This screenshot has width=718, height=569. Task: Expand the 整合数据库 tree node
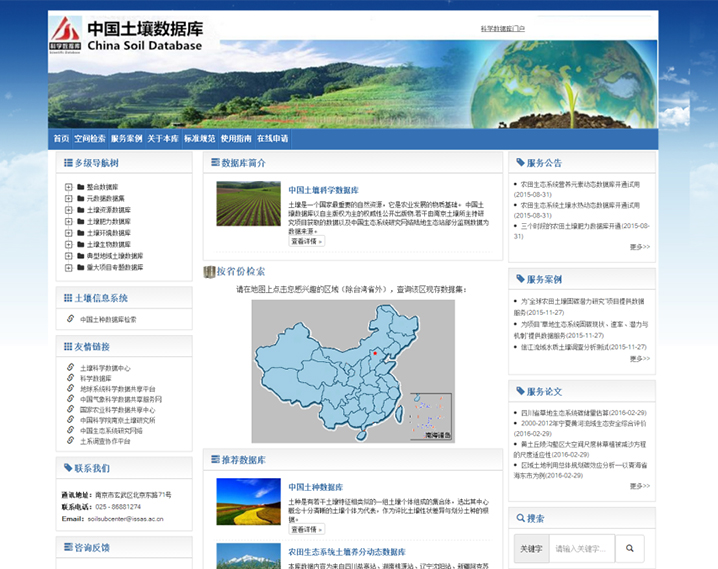pyautogui.click(x=69, y=187)
